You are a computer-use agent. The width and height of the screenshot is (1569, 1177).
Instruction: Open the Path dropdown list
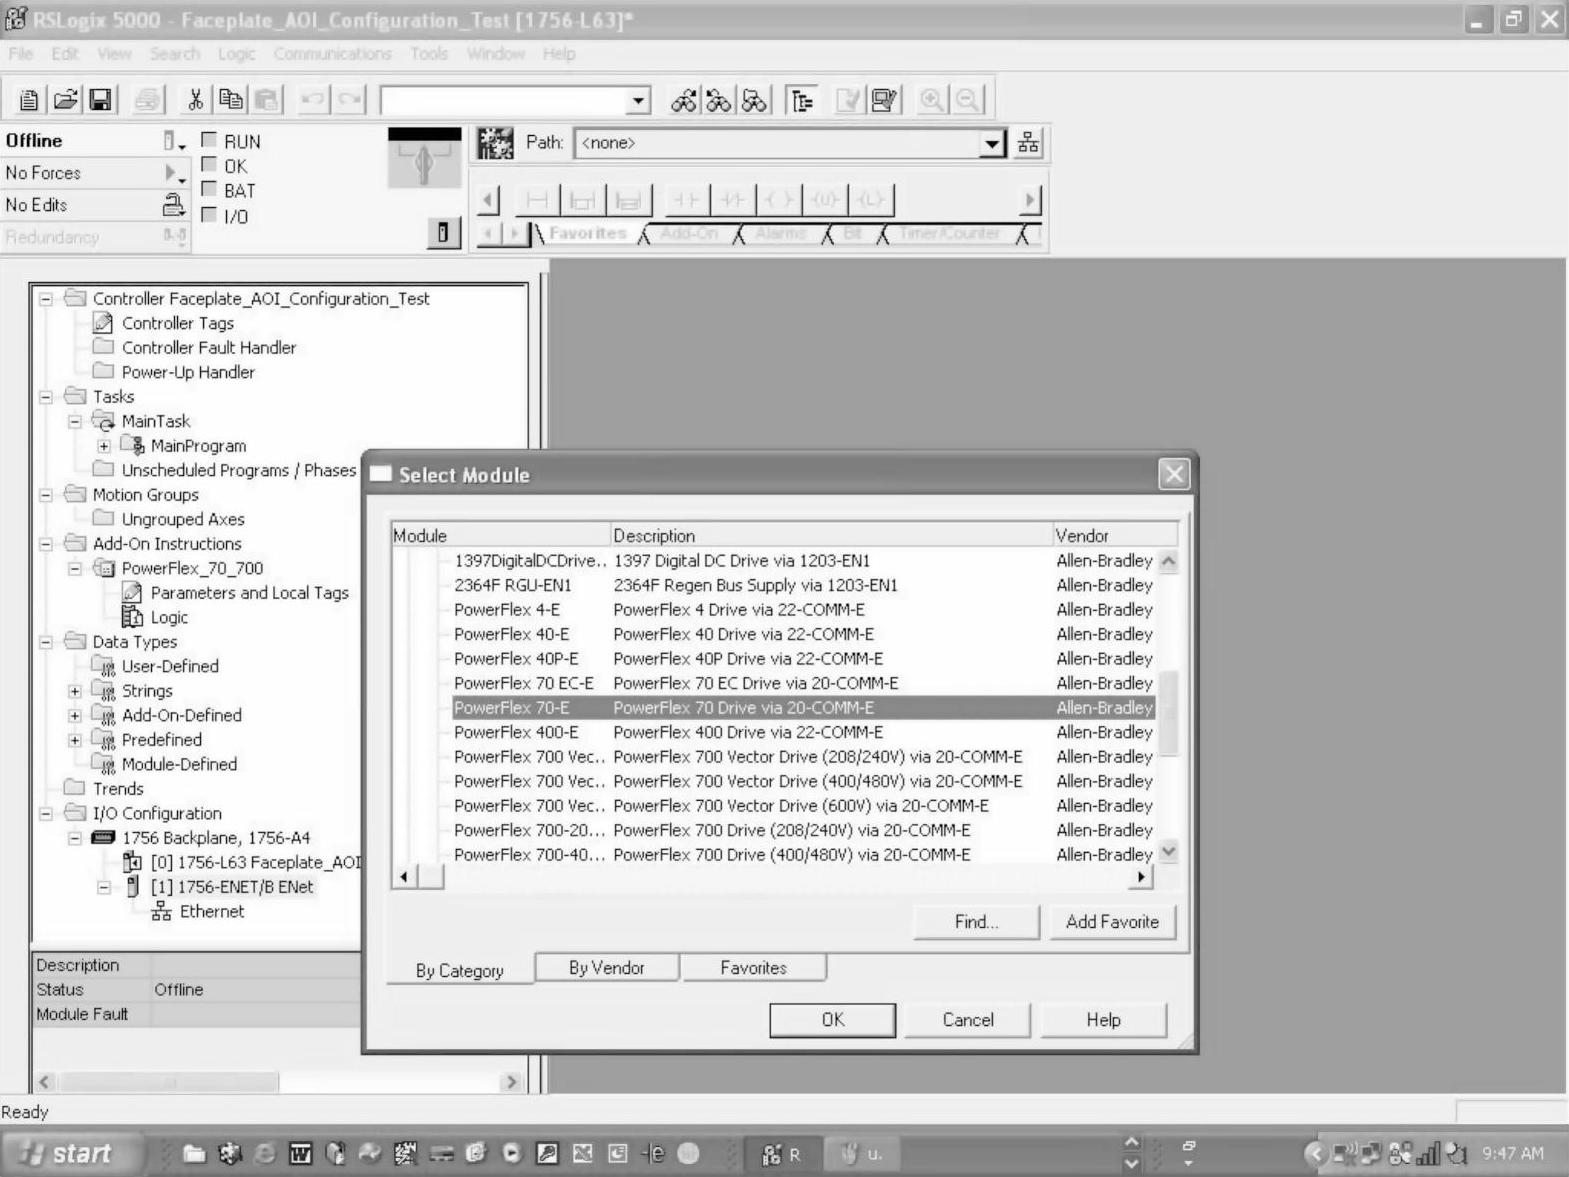991,143
